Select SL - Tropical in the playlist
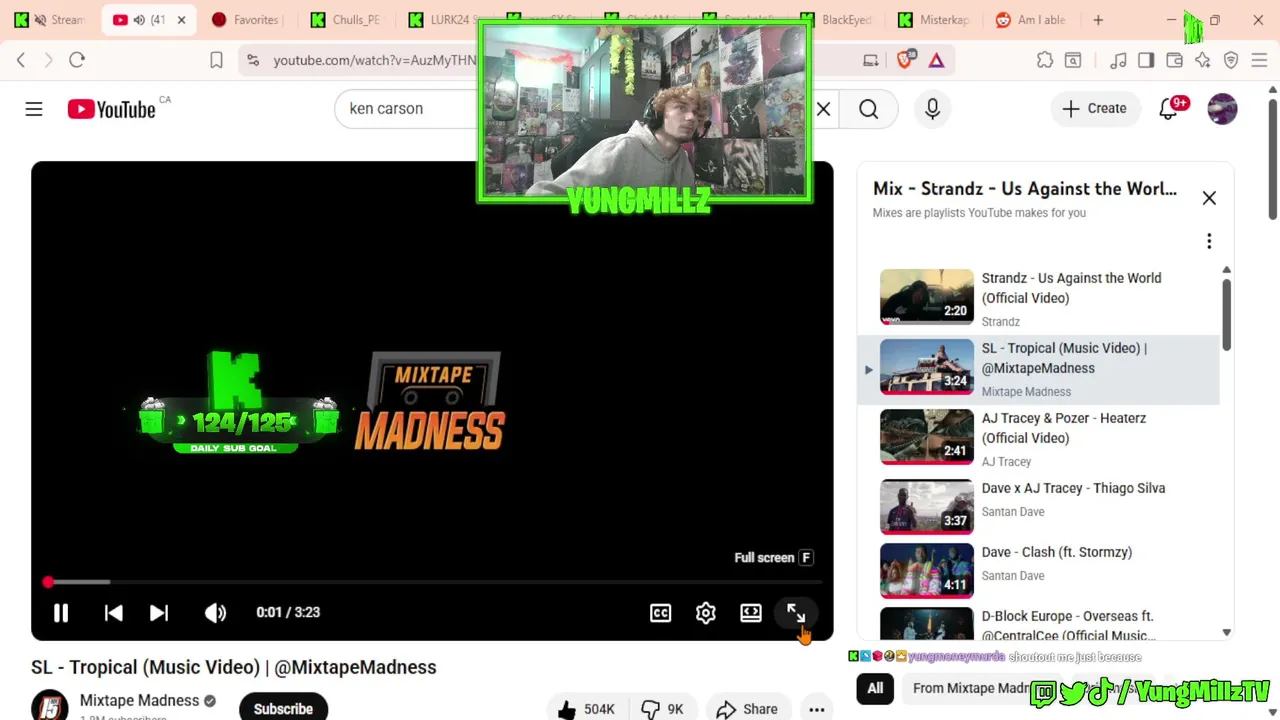 1040,369
